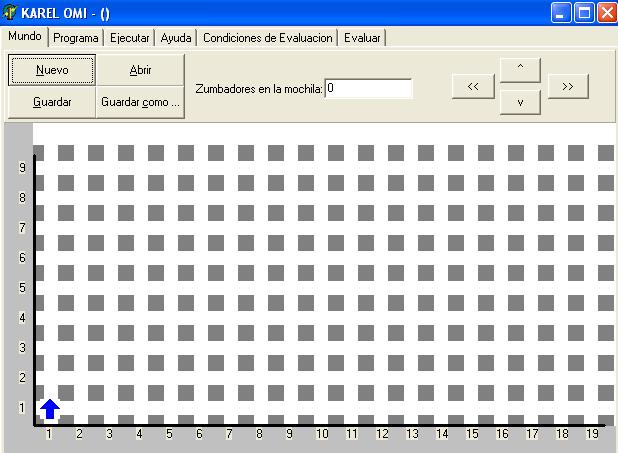Select the Ayuda tab
The image size is (618, 453).
tap(176, 38)
